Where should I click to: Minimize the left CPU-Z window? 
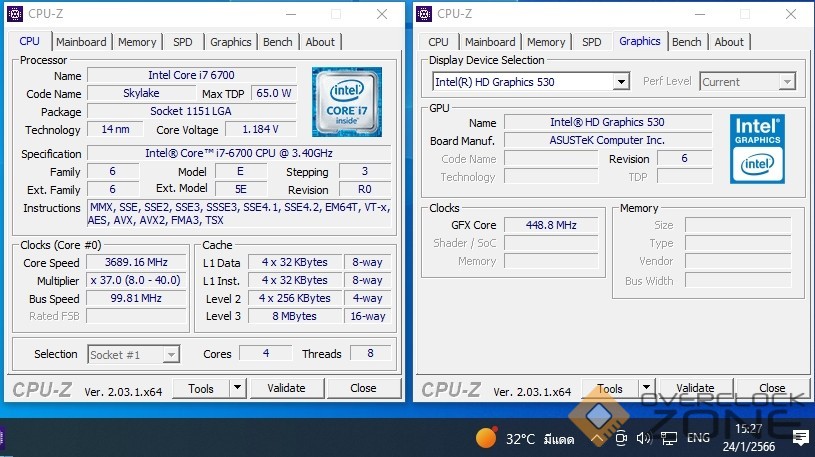291,14
